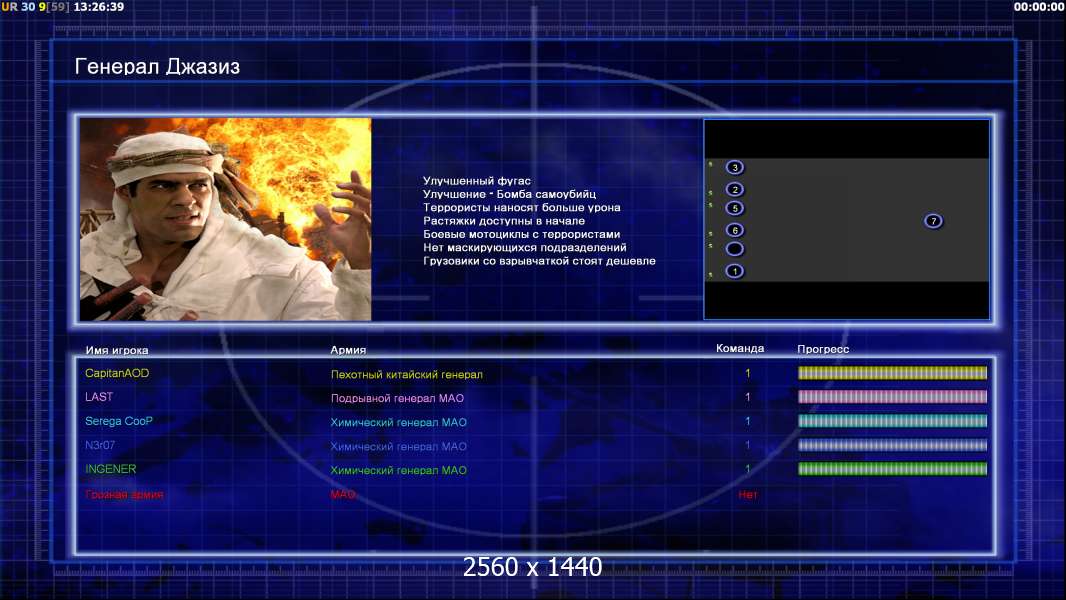Click the 'Армия' column header
Screen dimensions: 1066x600
click(x=348, y=350)
